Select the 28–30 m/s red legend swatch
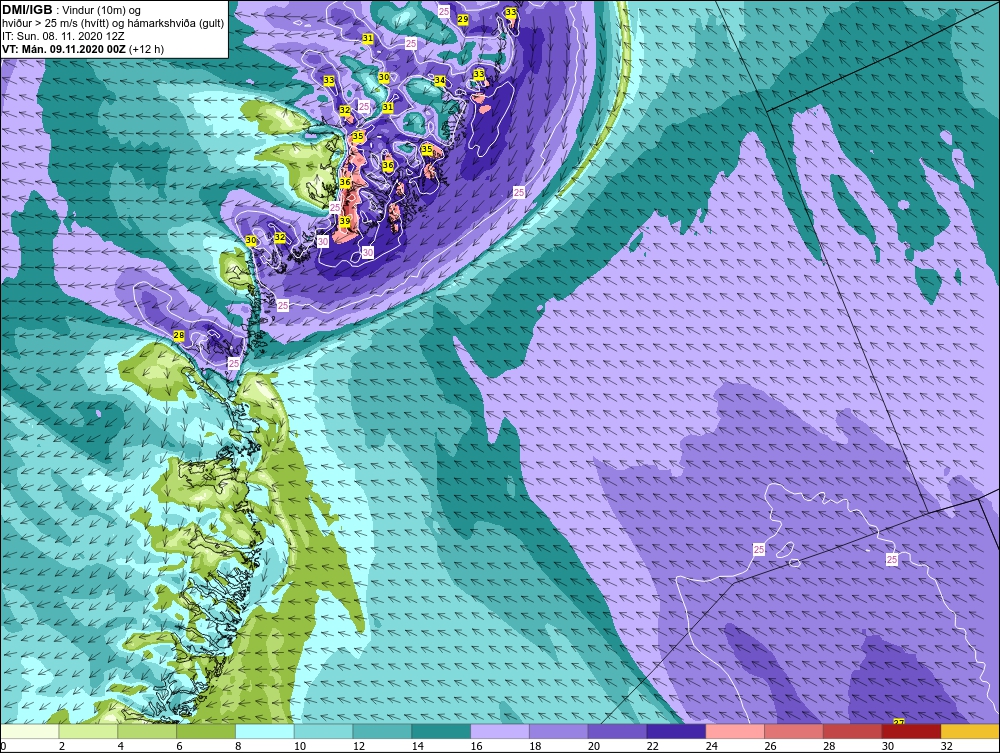1000x753 pixels. tap(853, 731)
